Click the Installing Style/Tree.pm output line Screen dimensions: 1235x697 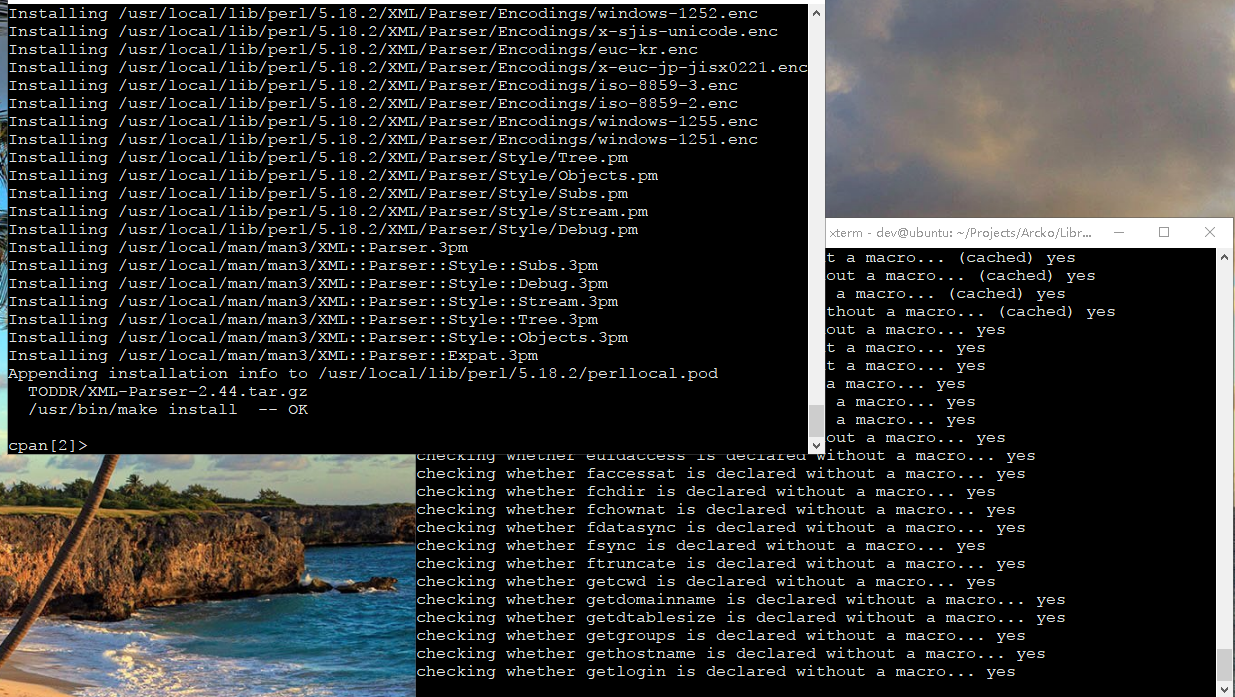318,158
